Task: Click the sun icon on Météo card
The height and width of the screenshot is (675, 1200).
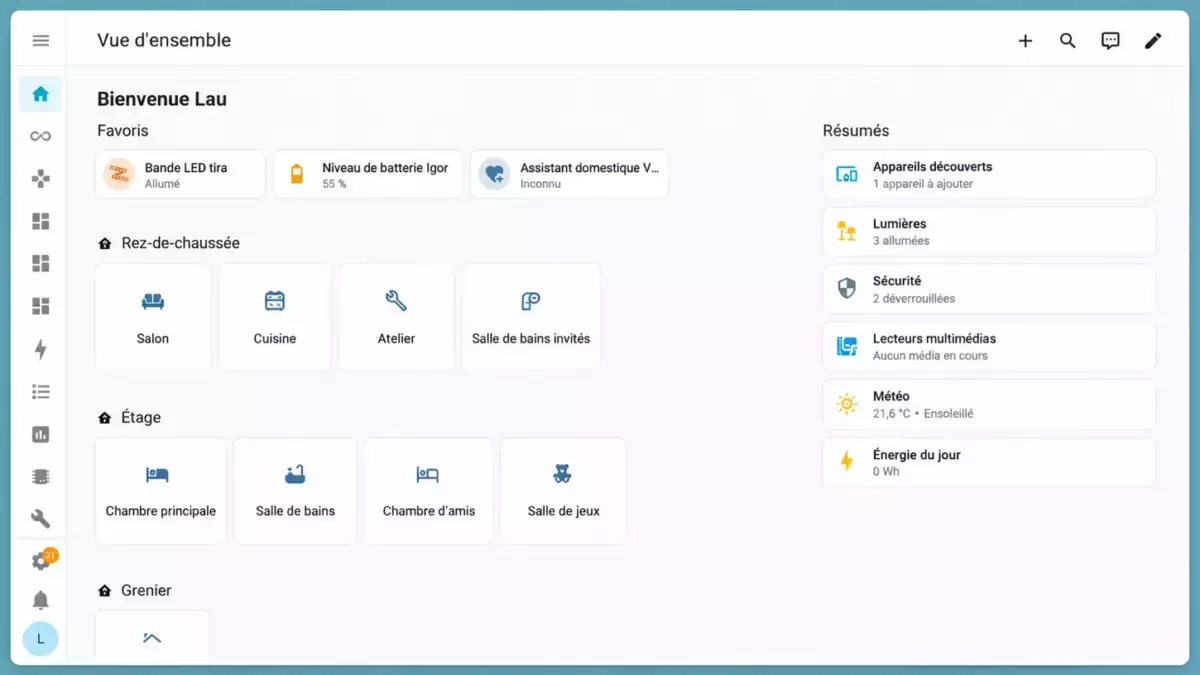Action: click(x=847, y=404)
